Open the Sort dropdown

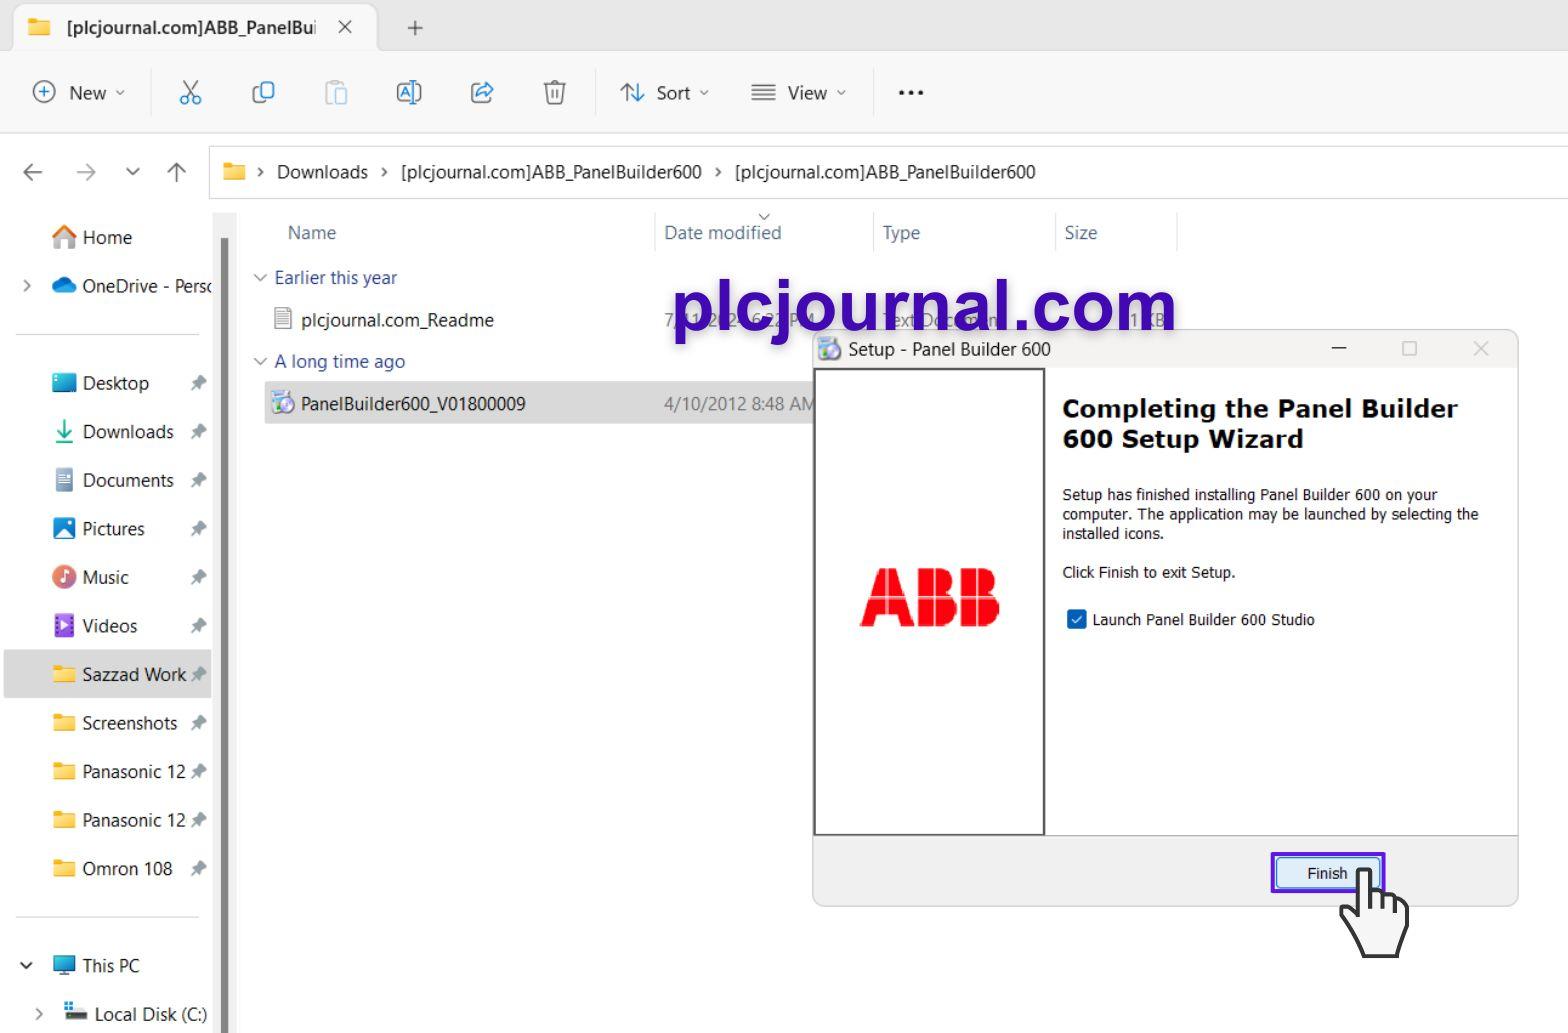click(x=664, y=93)
